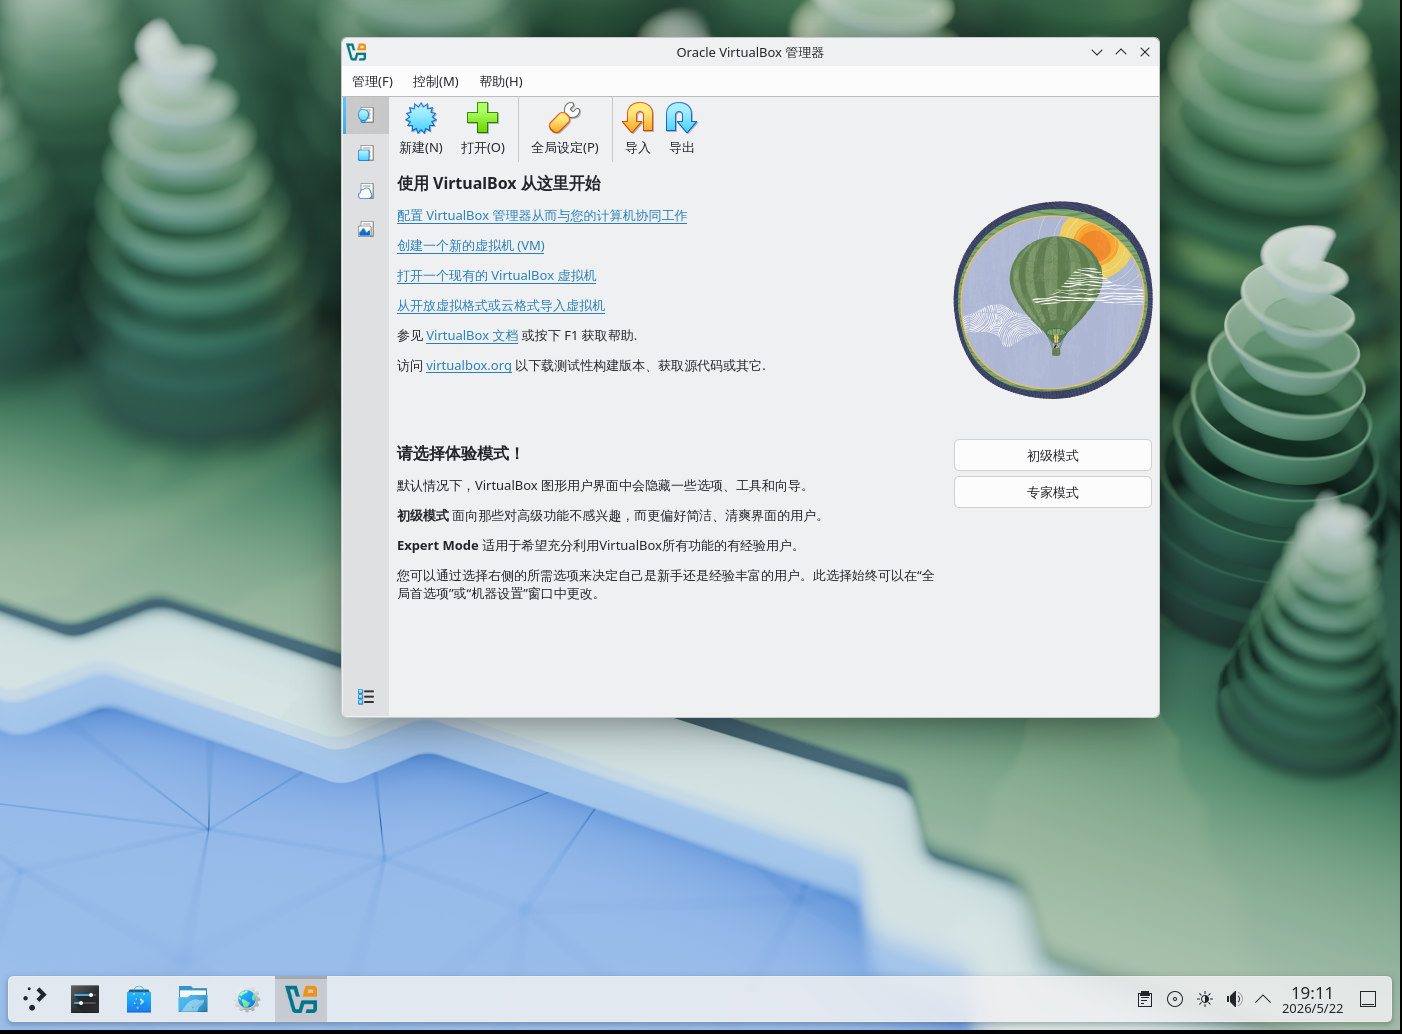Viewport: 1402px width, 1034px height.
Task: Click the show desktop icon at taskbar end
Action: (x=1368, y=999)
